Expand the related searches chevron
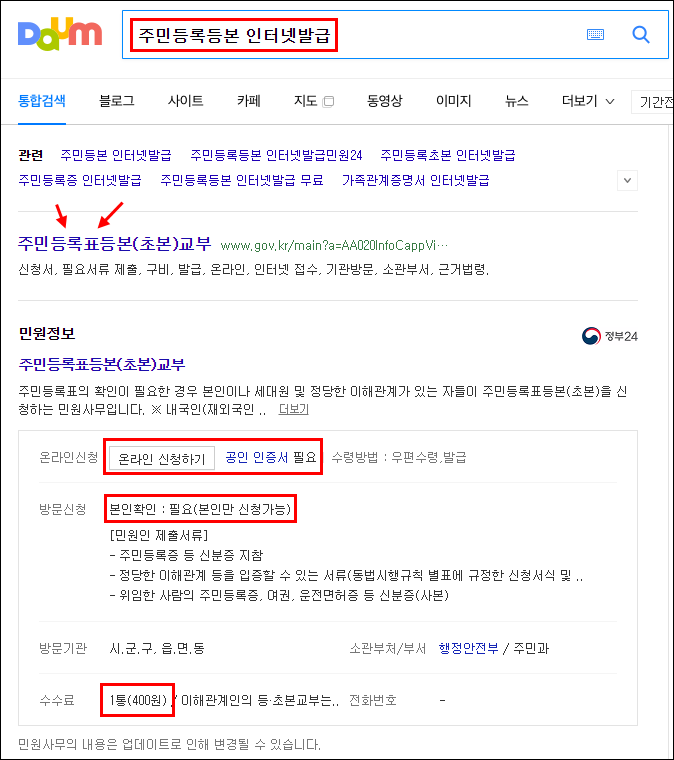 pyautogui.click(x=627, y=180)
